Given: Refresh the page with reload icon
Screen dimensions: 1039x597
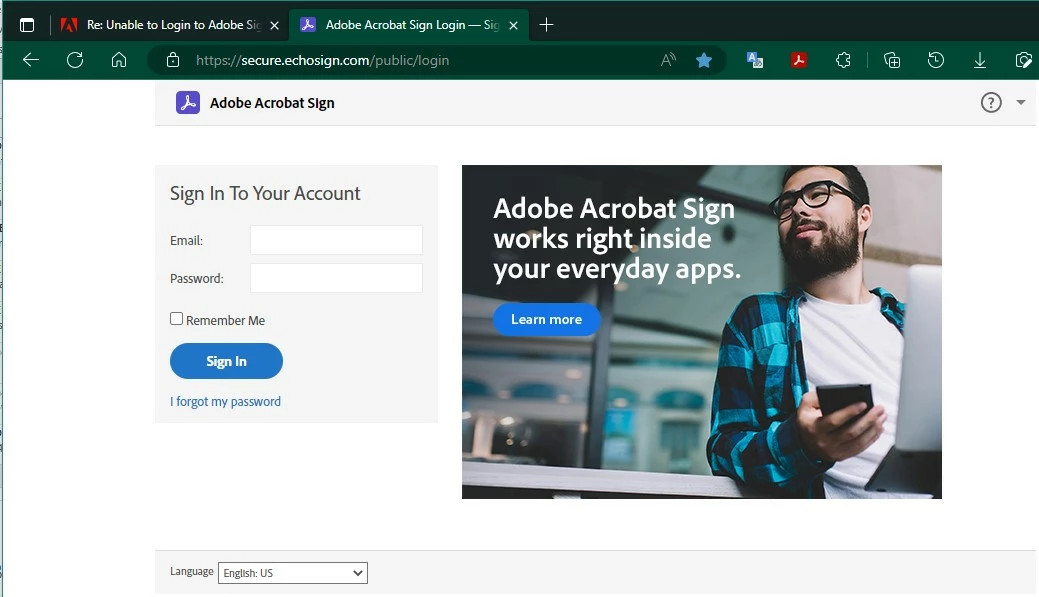Looking at the screenshot, I should point(75,60).
